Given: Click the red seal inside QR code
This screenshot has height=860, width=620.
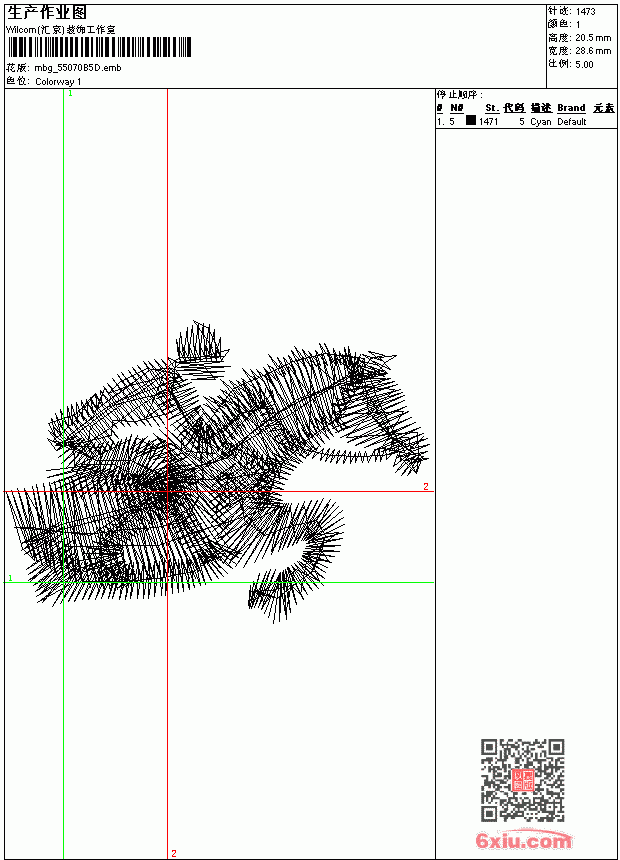Looking at the screenshot, I should pos(523,780).
